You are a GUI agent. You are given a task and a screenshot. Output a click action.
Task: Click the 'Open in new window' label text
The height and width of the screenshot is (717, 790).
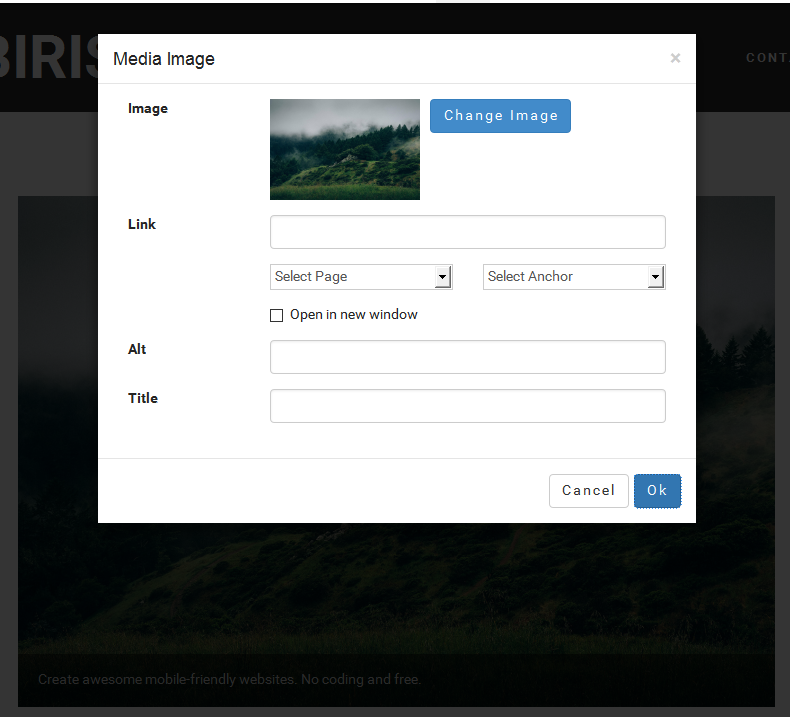(x=354, y=314)
